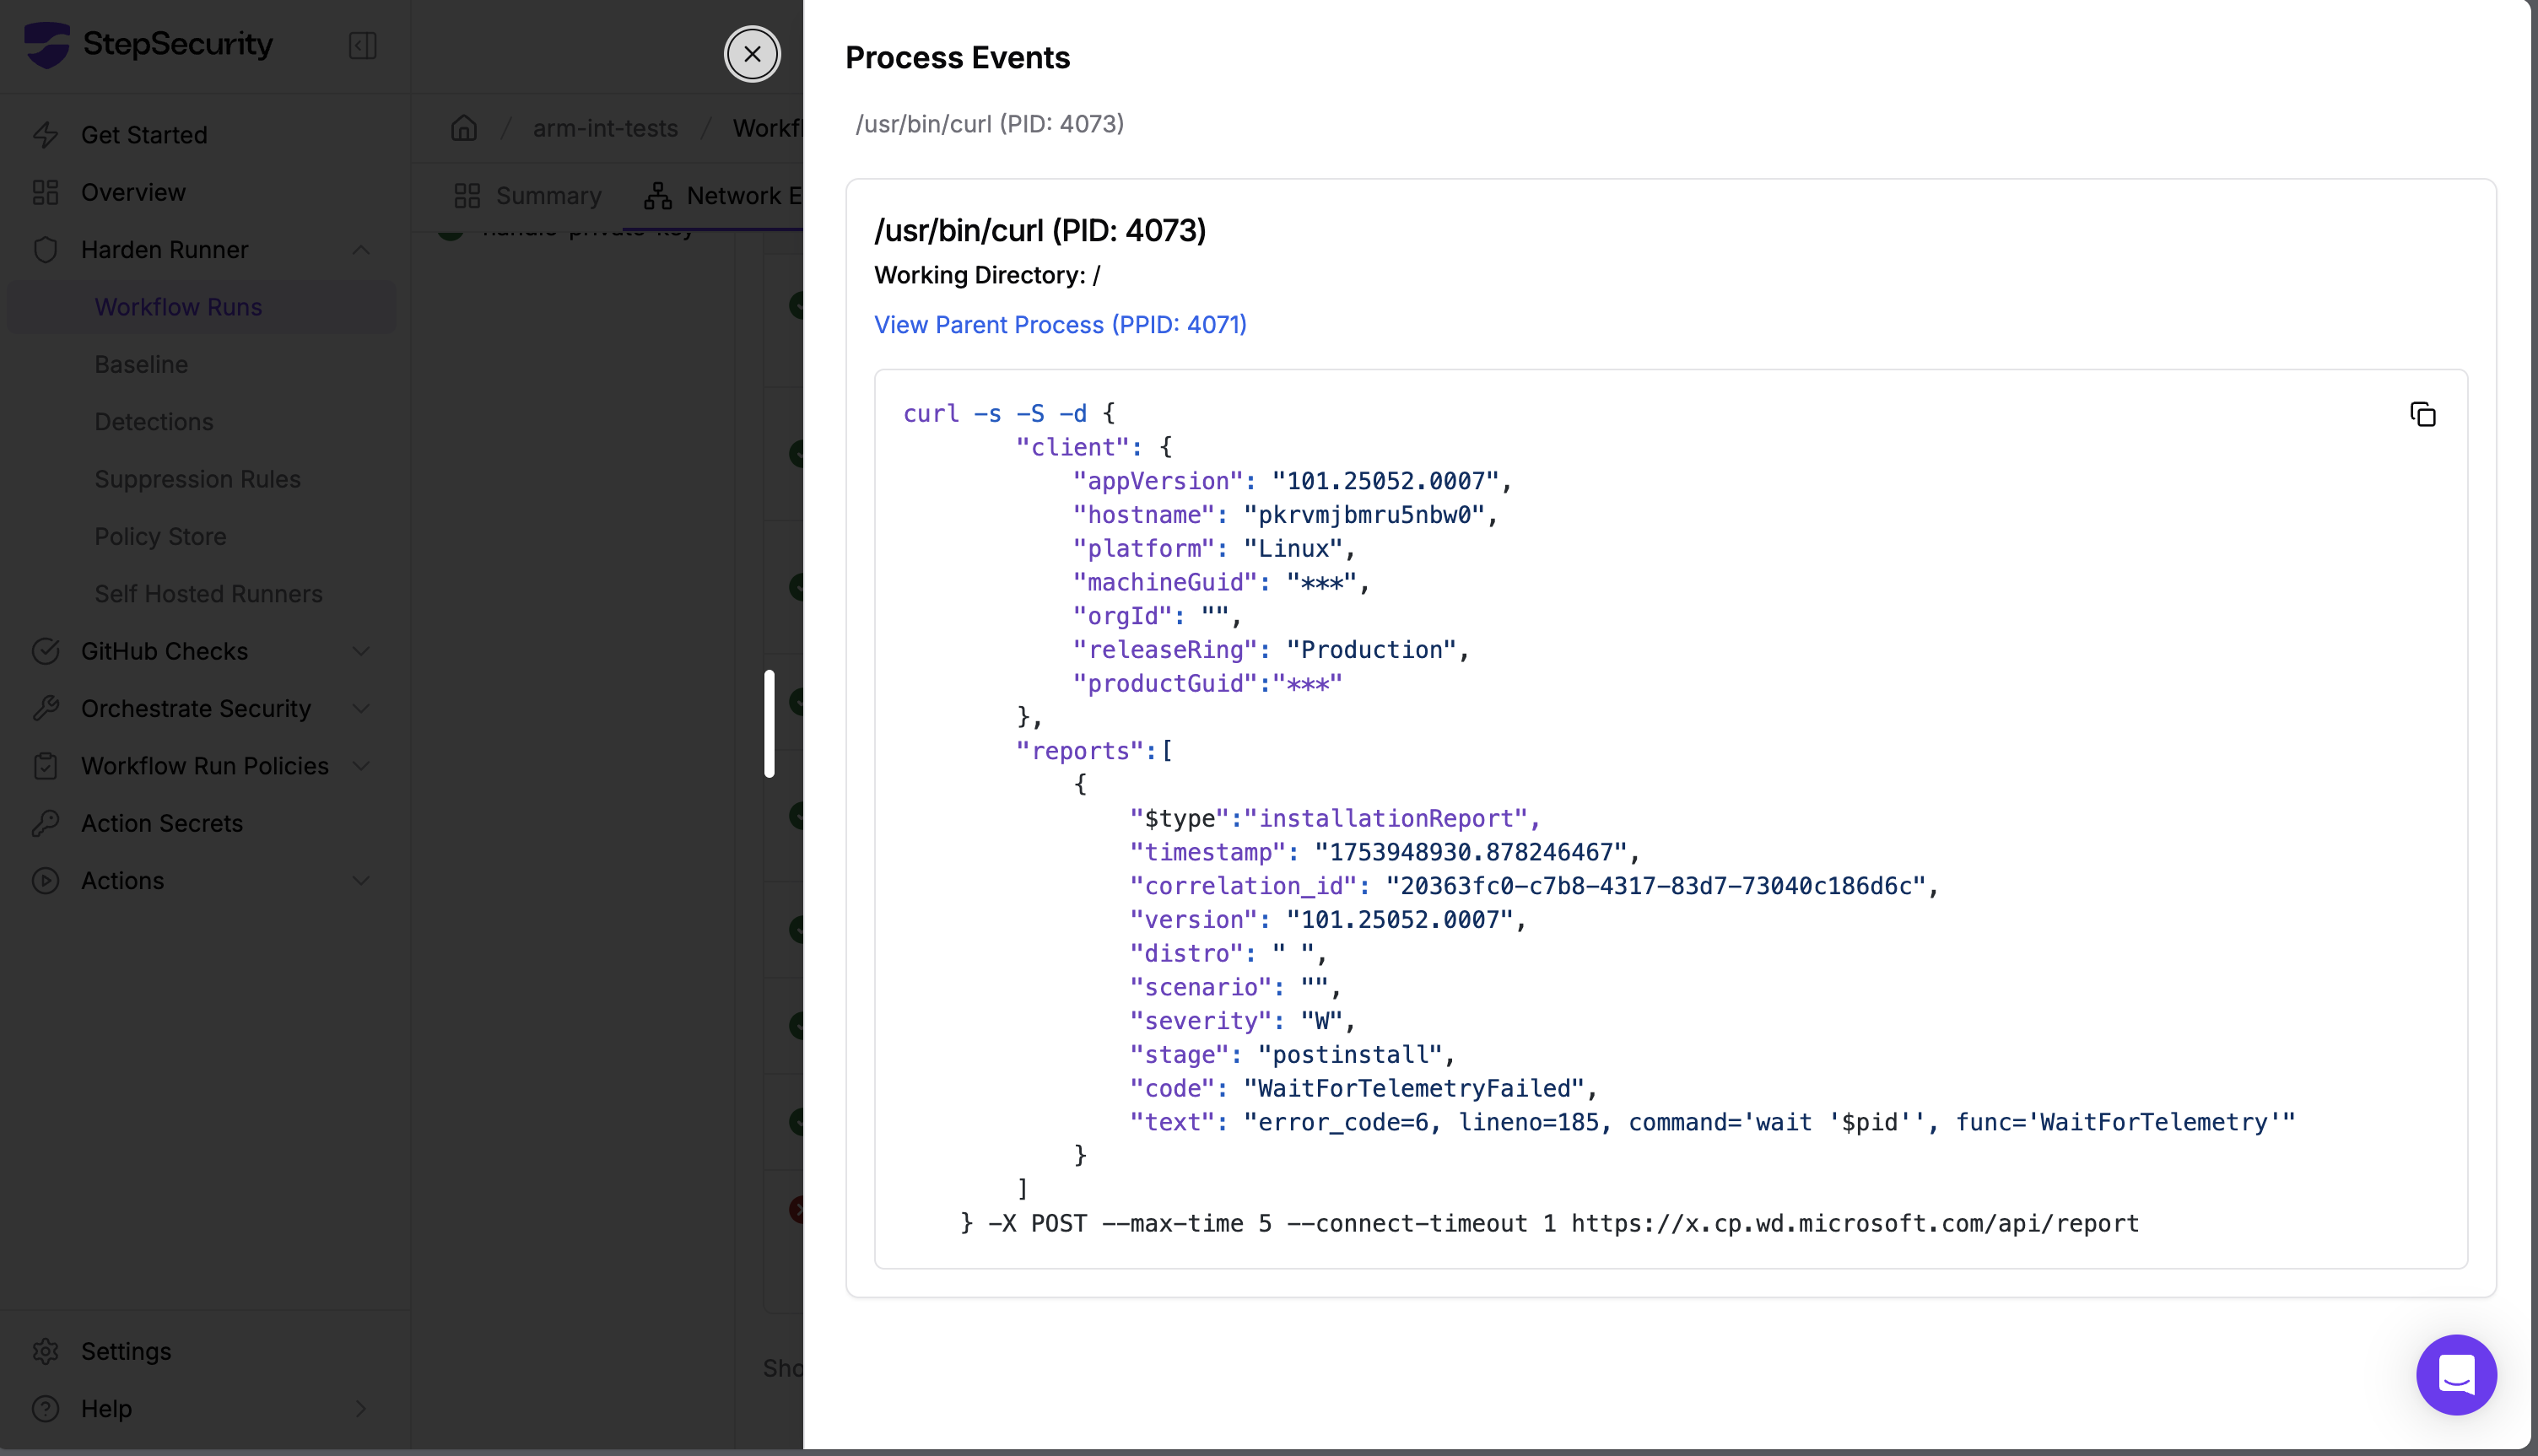Click the Orchestrate Security wrench icon
The height and width of the screenshot is (1456, 2538).
(x=45, y=708)
